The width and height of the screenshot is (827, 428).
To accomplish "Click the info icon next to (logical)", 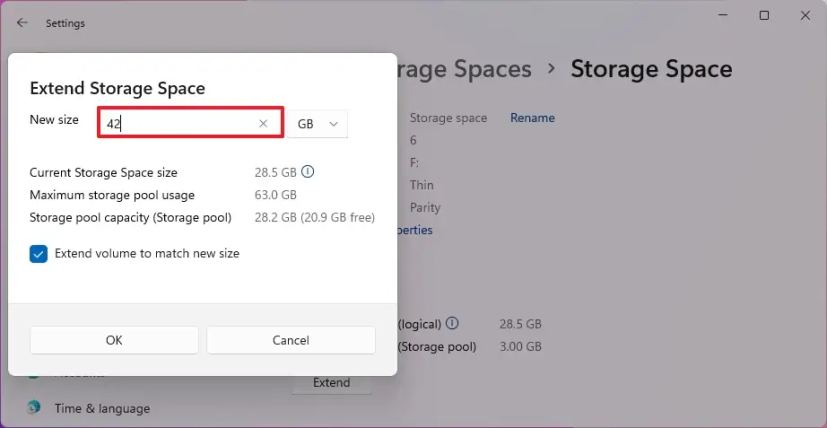I will (x=452, y=323).
